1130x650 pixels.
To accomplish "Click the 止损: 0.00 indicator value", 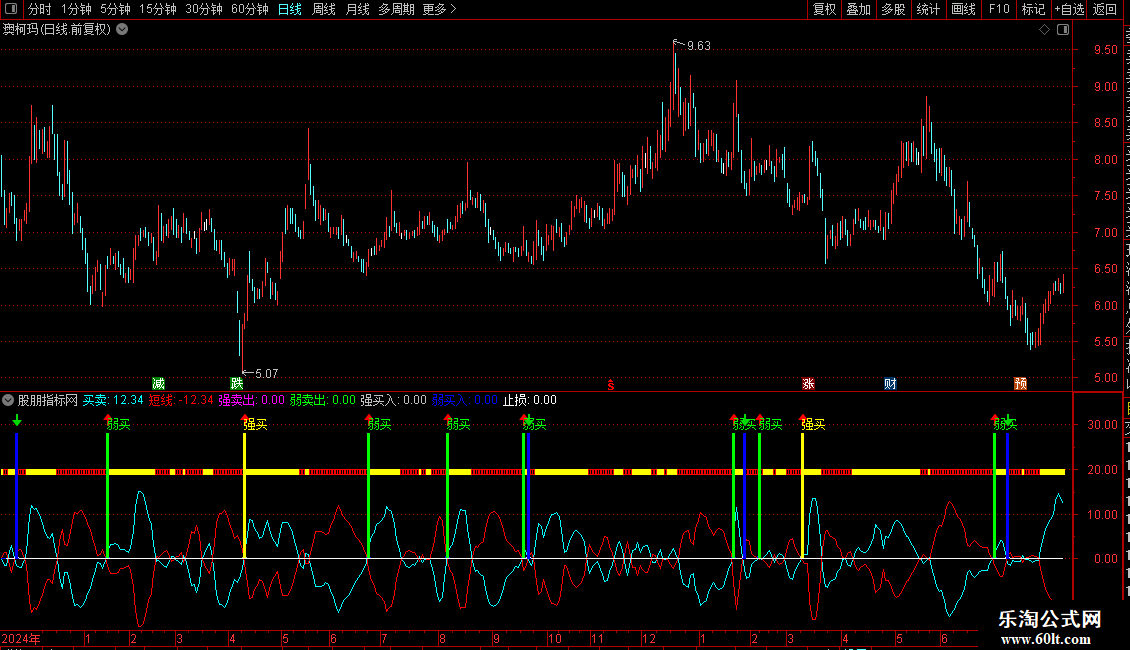I will click(x=530, y=400).
